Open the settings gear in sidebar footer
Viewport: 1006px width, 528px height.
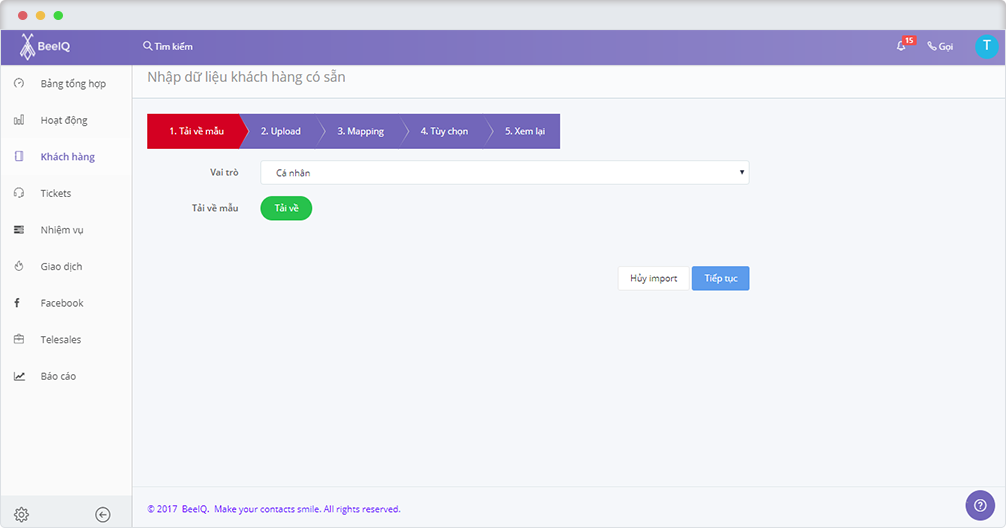pos(21,515)
